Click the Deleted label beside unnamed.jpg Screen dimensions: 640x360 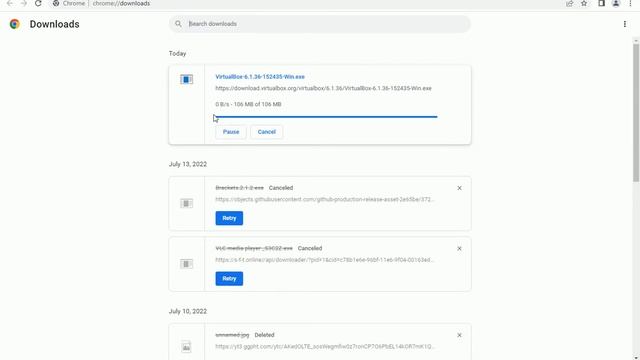coord(264,335)
